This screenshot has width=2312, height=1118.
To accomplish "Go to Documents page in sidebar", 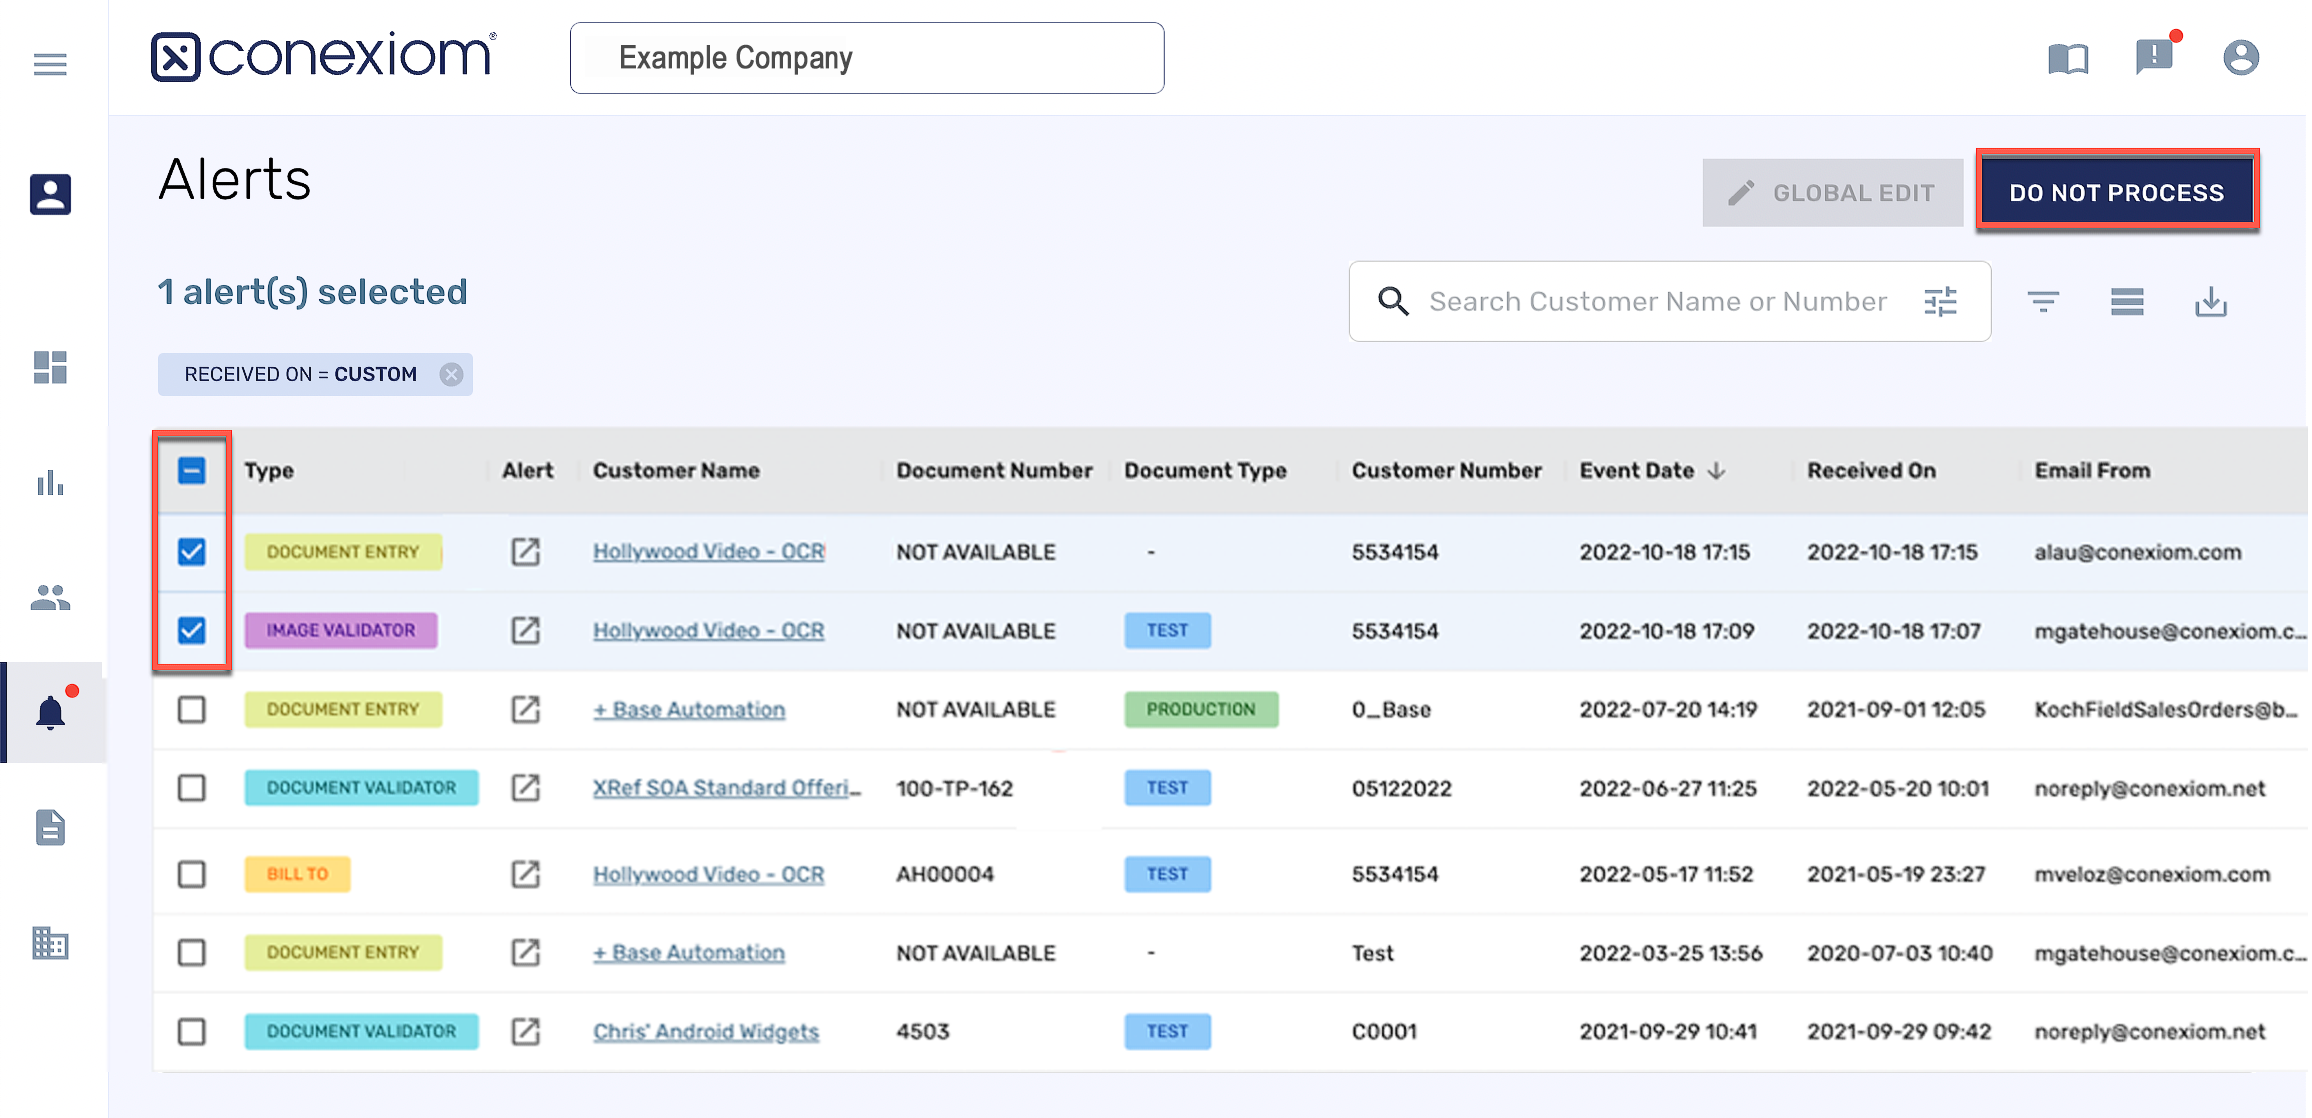I will point(50,828).
